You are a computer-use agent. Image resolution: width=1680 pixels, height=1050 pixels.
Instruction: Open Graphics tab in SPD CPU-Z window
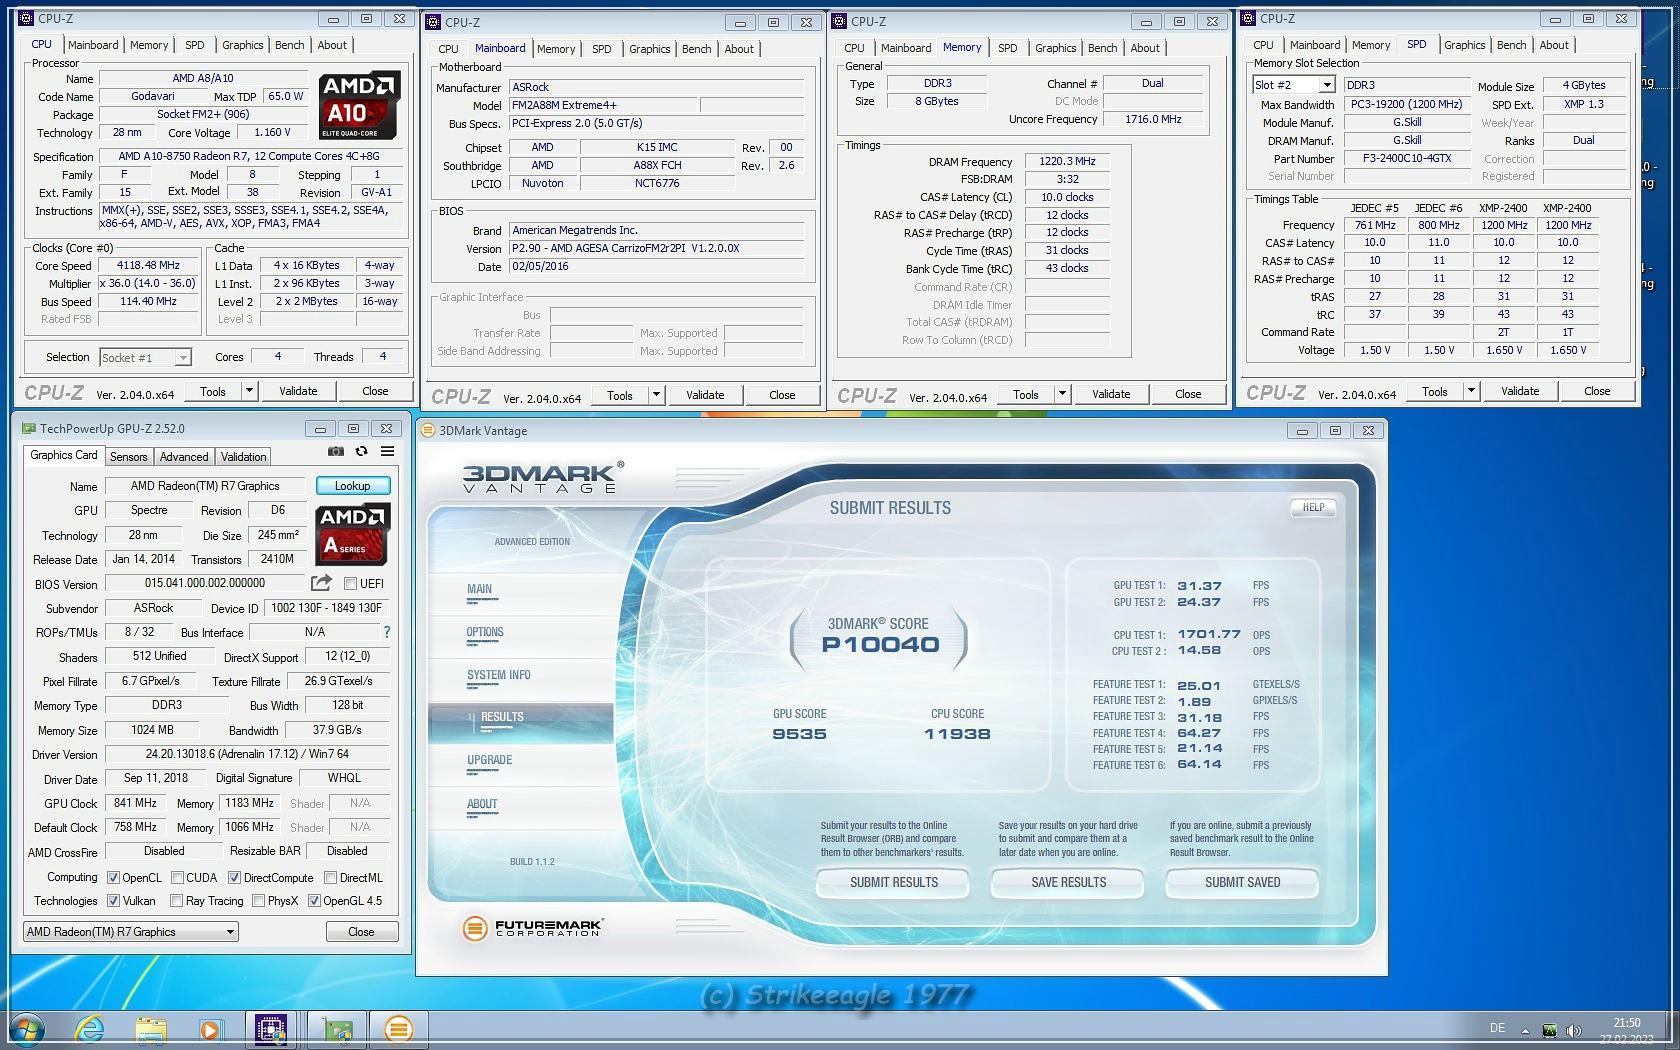1464,45
